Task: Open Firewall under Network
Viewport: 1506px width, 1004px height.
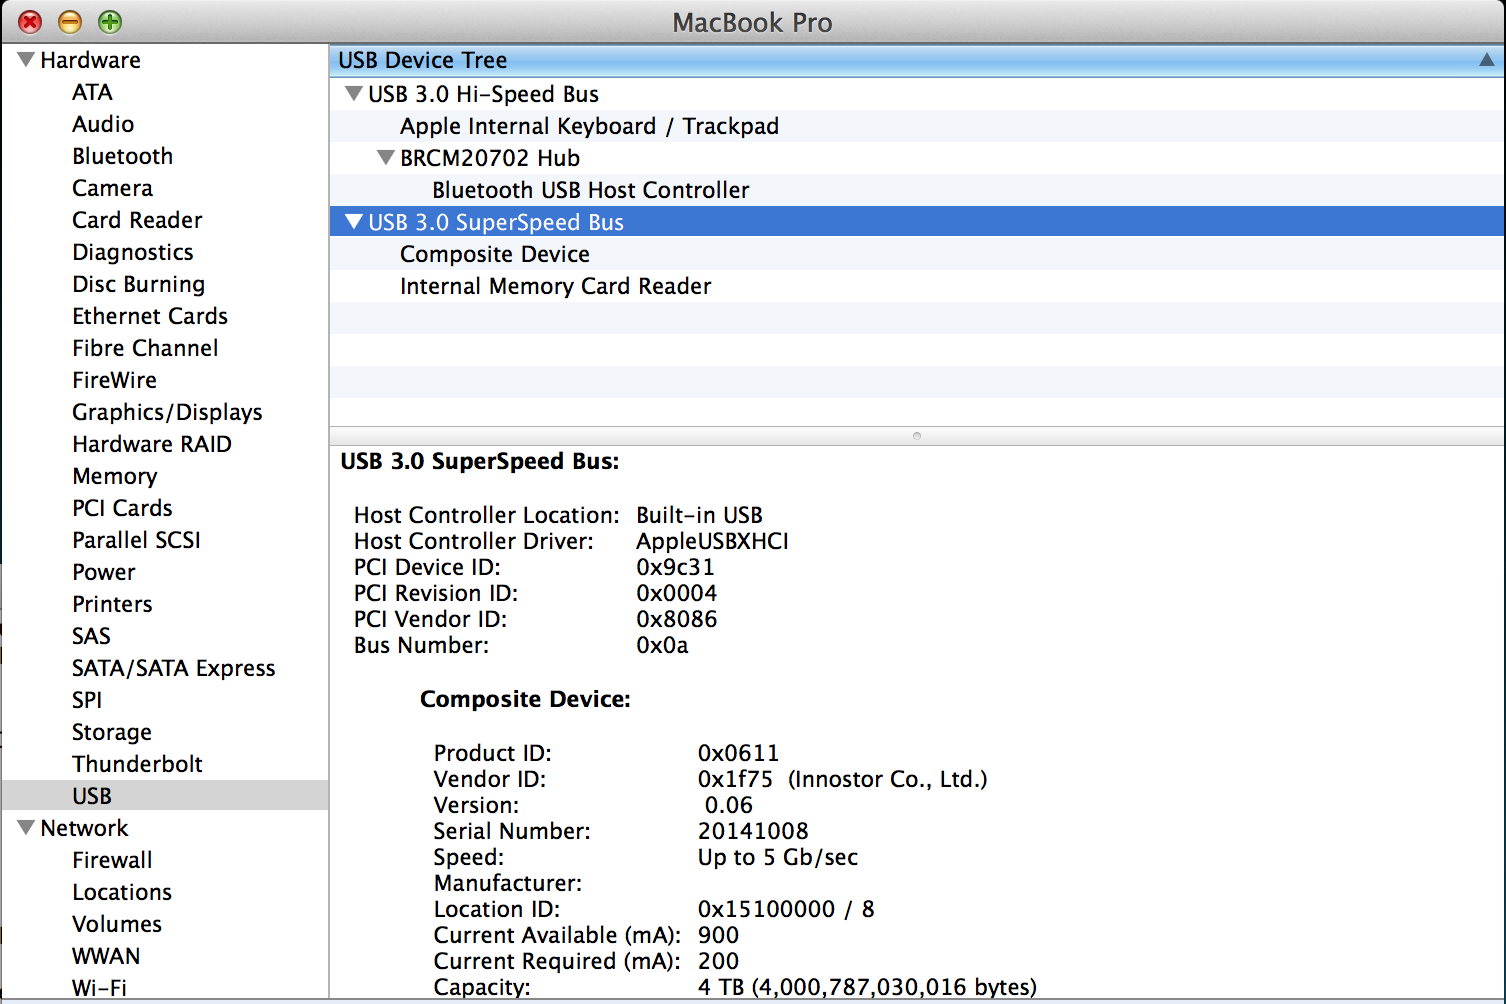Action: 112,860
